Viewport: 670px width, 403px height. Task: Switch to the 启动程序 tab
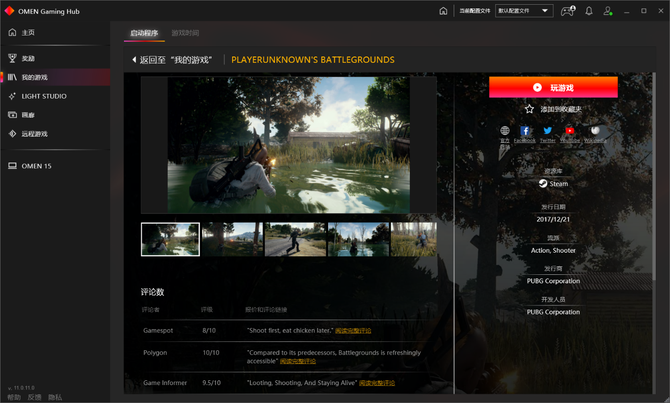click(x=144, y=33)
